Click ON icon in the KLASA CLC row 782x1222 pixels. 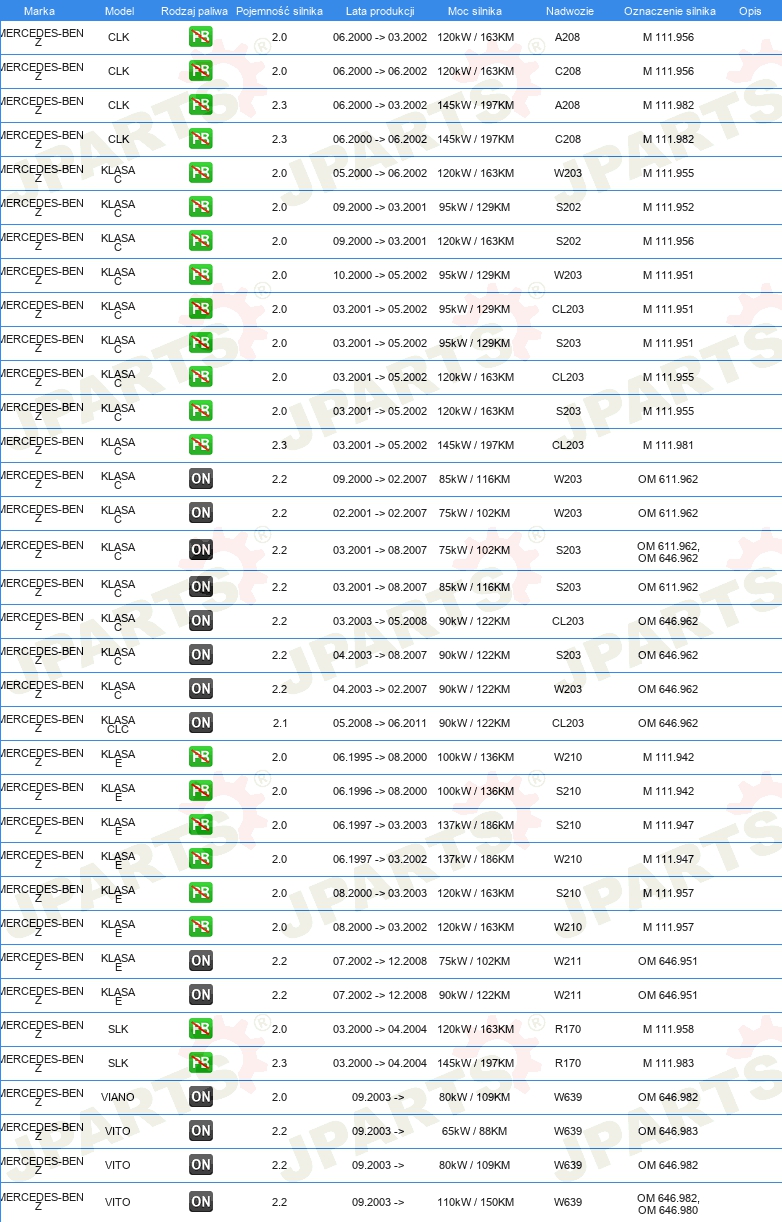[201, 723]
